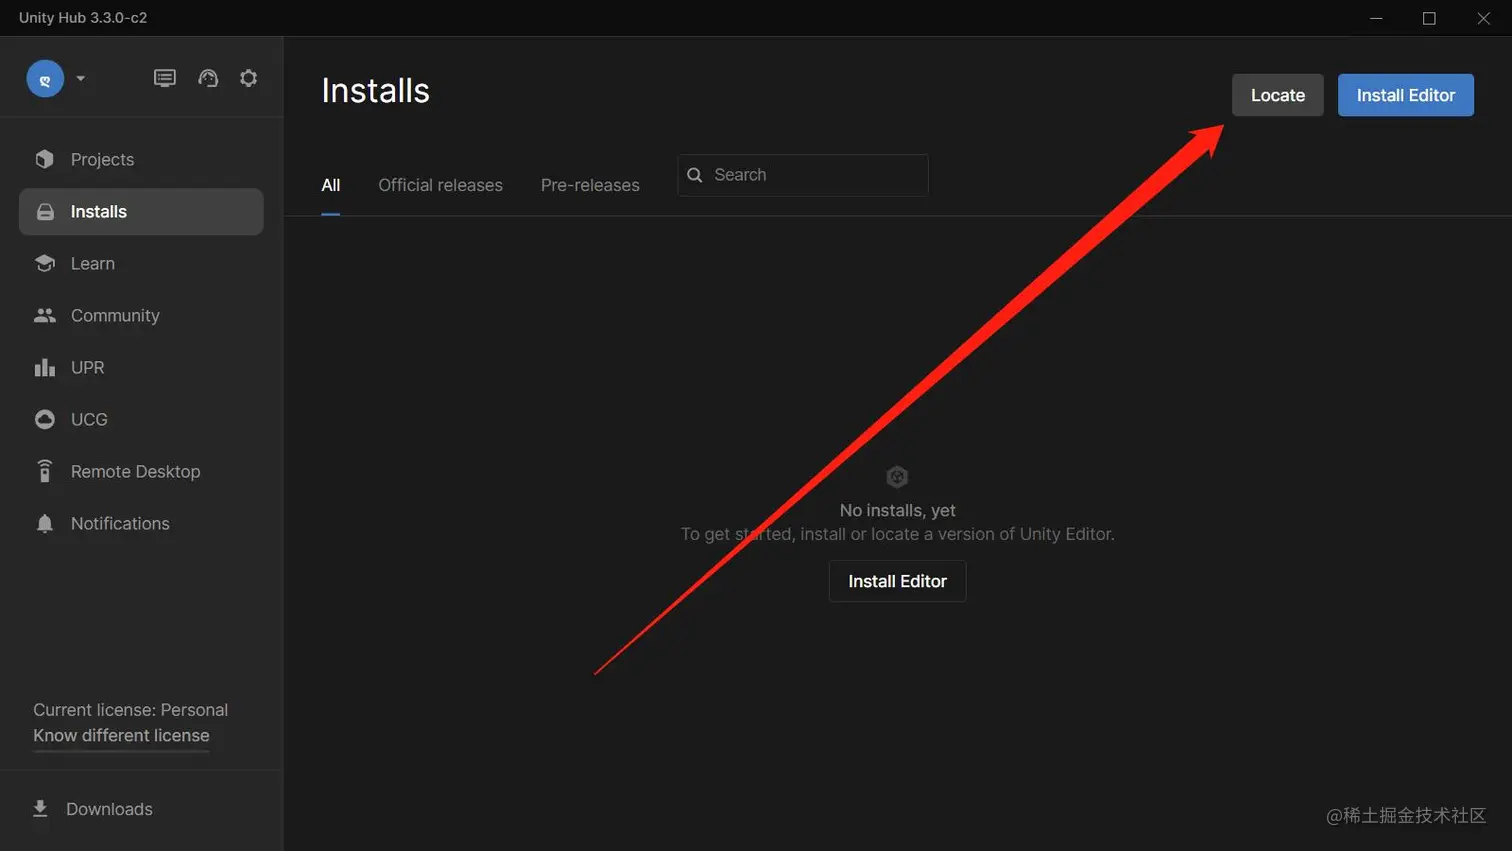Click the Unity account avatar
This screenshot has width=1512, height=851.
[x=45, y=78]
